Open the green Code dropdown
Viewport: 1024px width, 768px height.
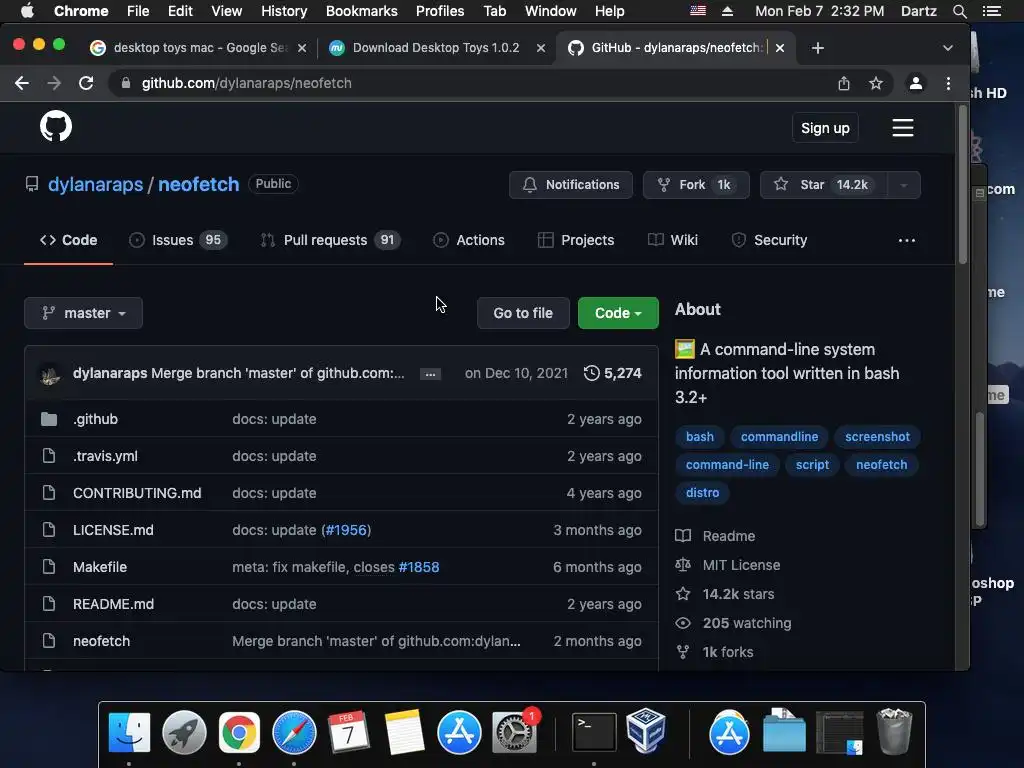coord(618,313)
